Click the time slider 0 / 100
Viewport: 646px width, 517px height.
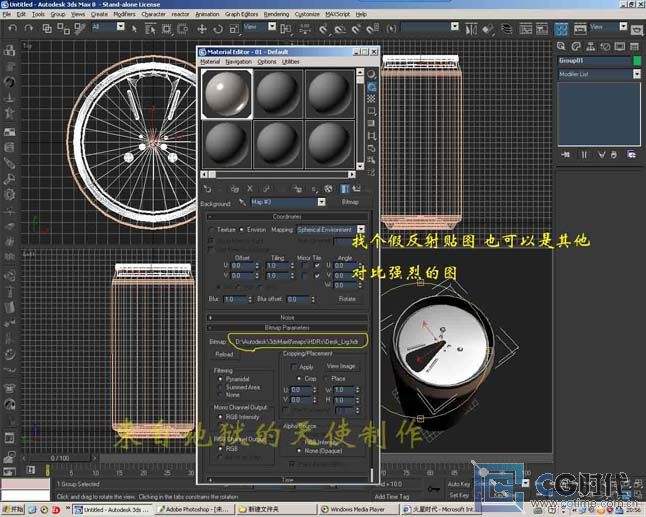point(60,458)
